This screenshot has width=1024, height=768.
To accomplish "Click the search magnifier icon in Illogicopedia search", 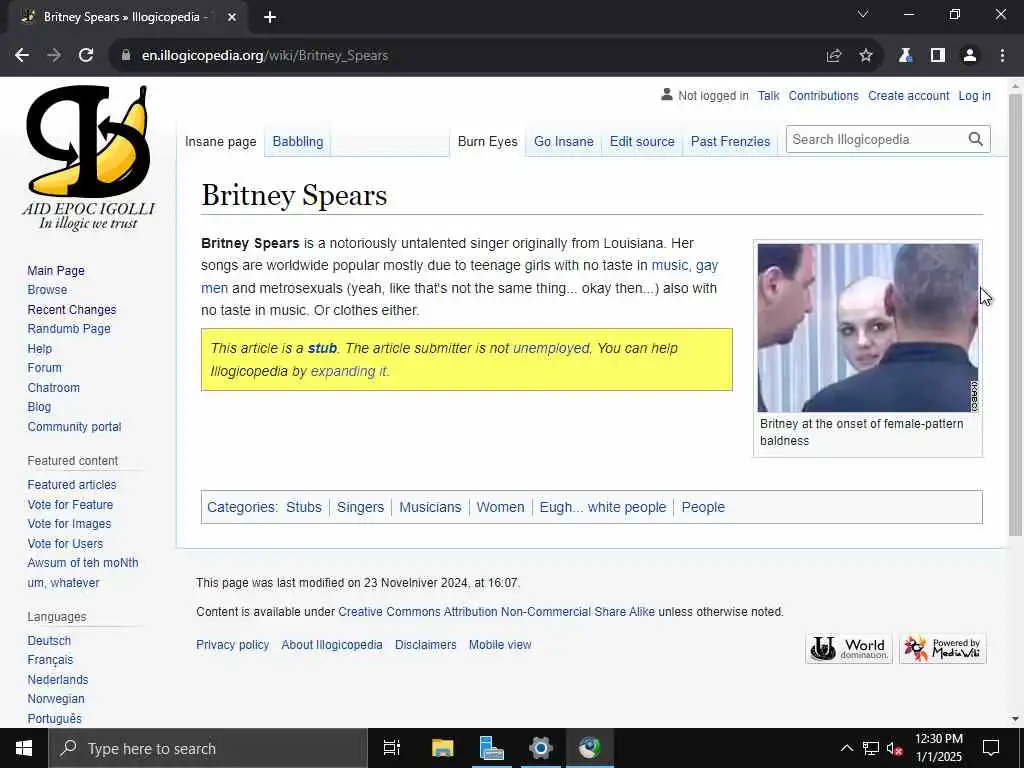I will point(975,139).
